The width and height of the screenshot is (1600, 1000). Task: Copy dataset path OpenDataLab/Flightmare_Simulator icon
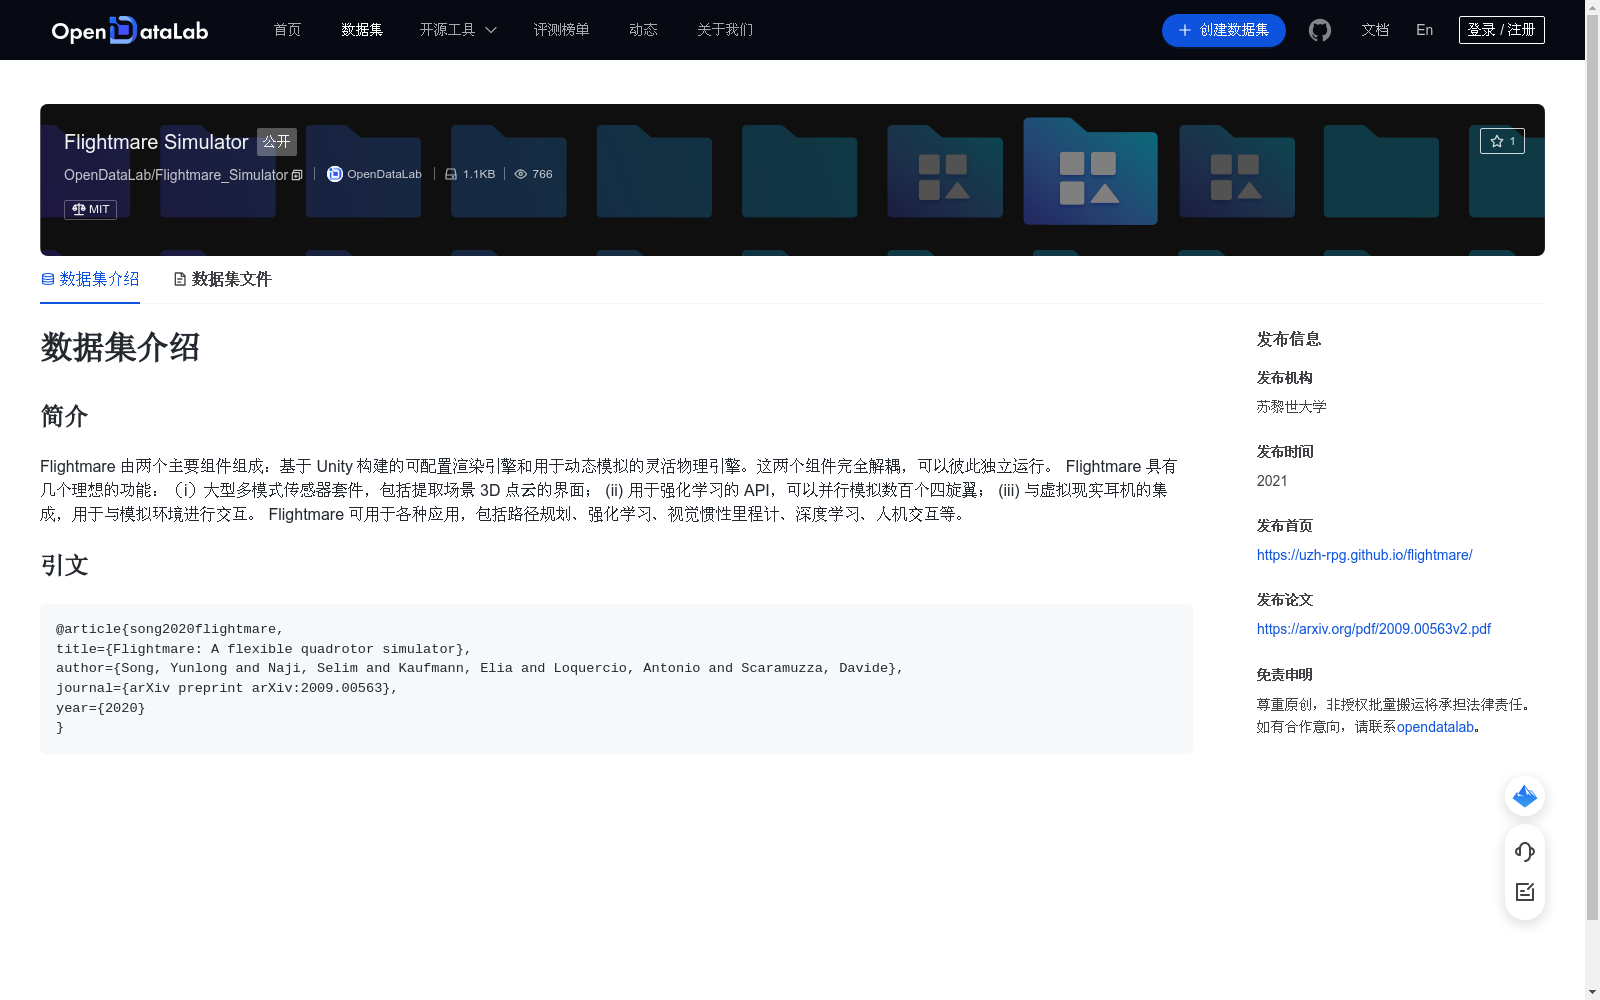(297, 175)
